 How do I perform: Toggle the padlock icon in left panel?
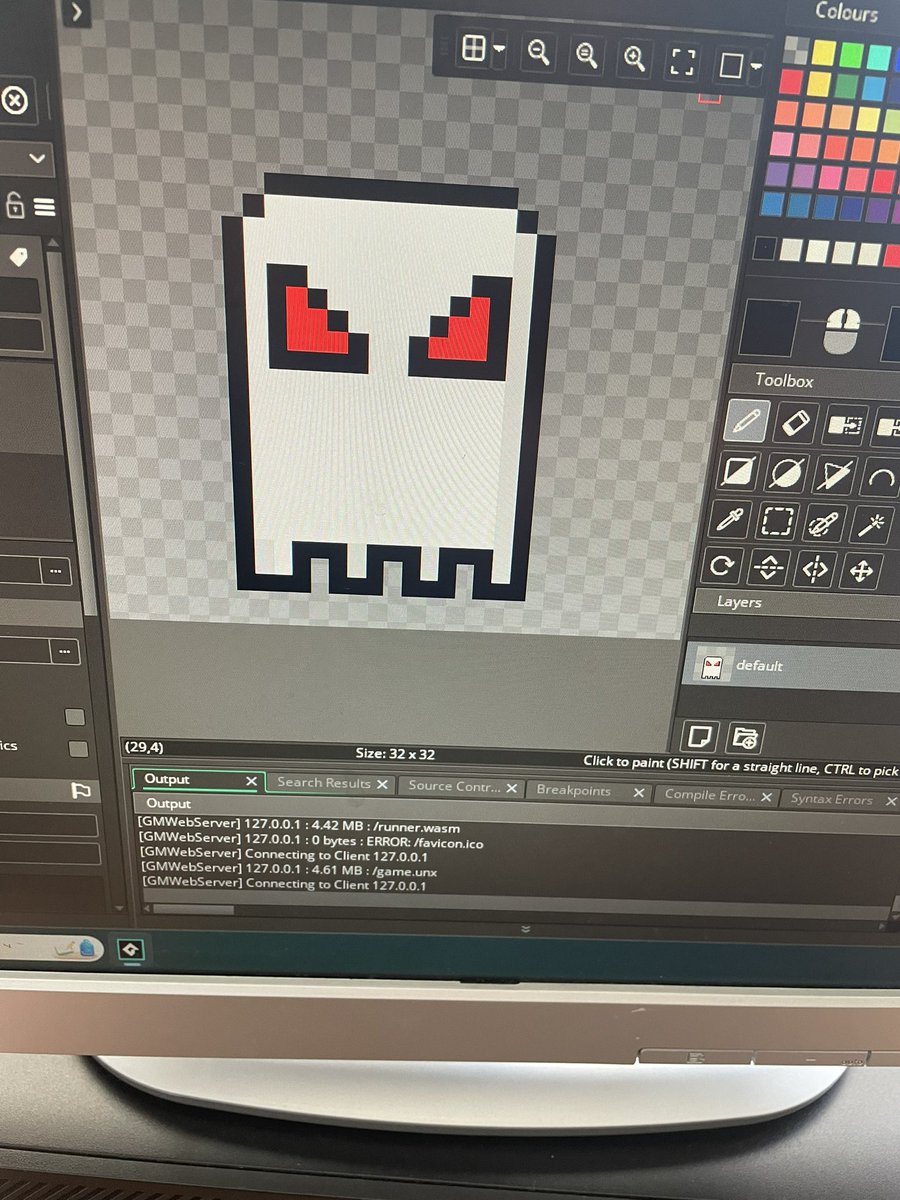(15, 205)
